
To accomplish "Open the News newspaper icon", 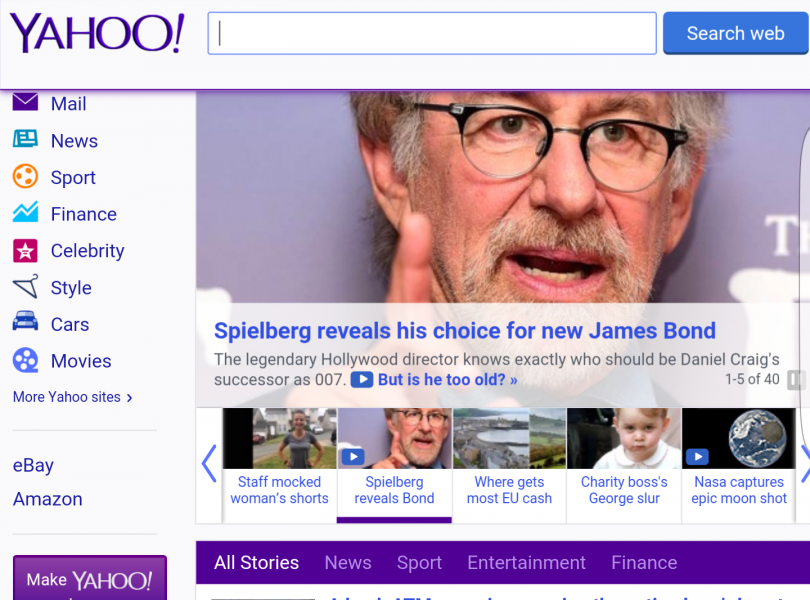I will pyautogui.click(x=25, y=140).
